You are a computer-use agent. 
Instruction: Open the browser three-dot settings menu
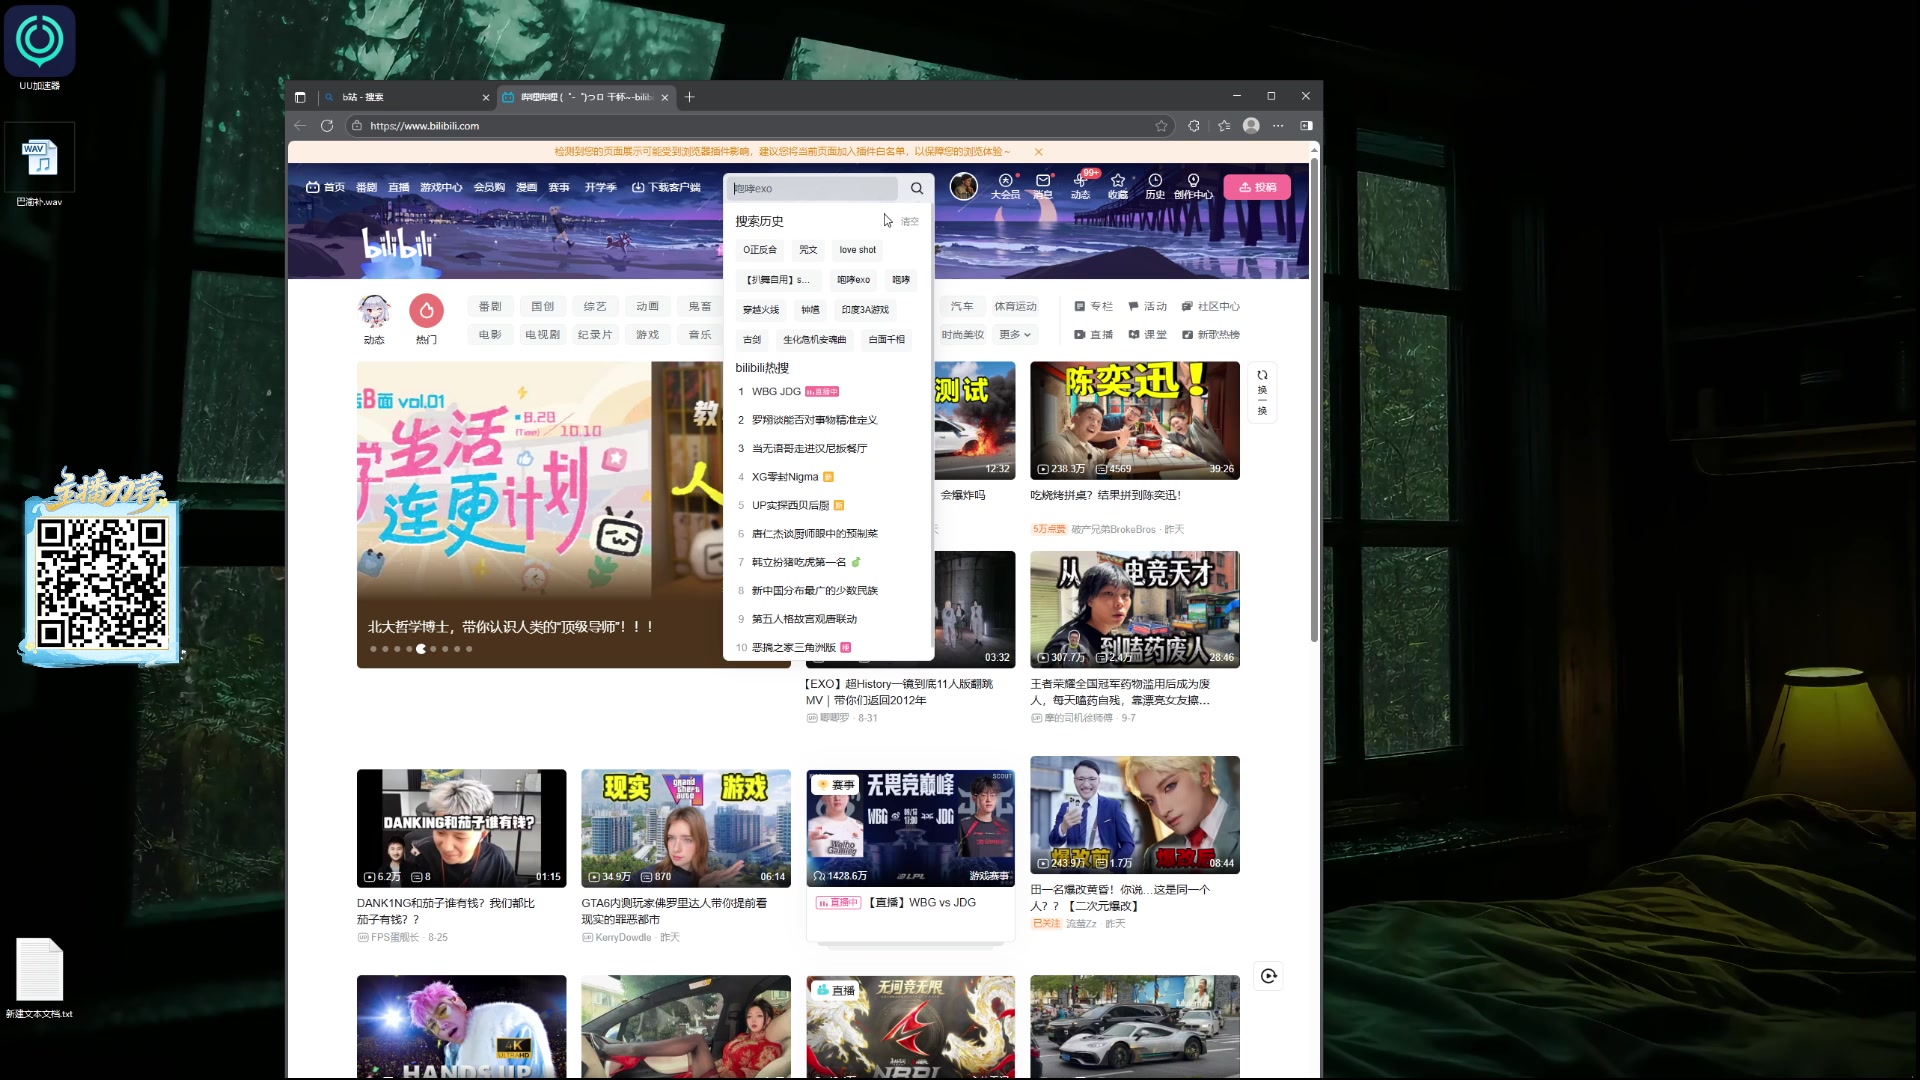tap(1278, 126)
